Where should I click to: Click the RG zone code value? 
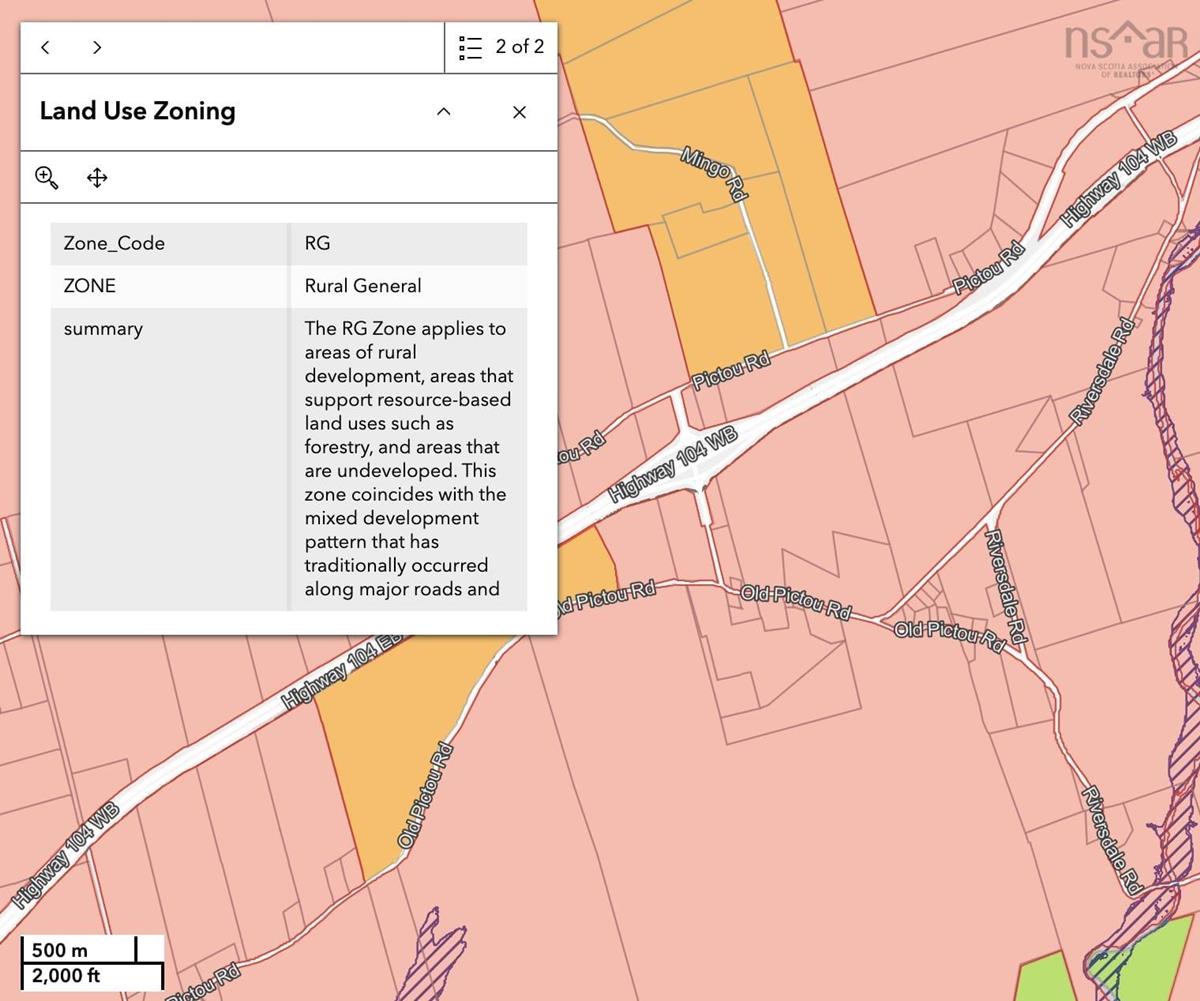pos(317,243)
